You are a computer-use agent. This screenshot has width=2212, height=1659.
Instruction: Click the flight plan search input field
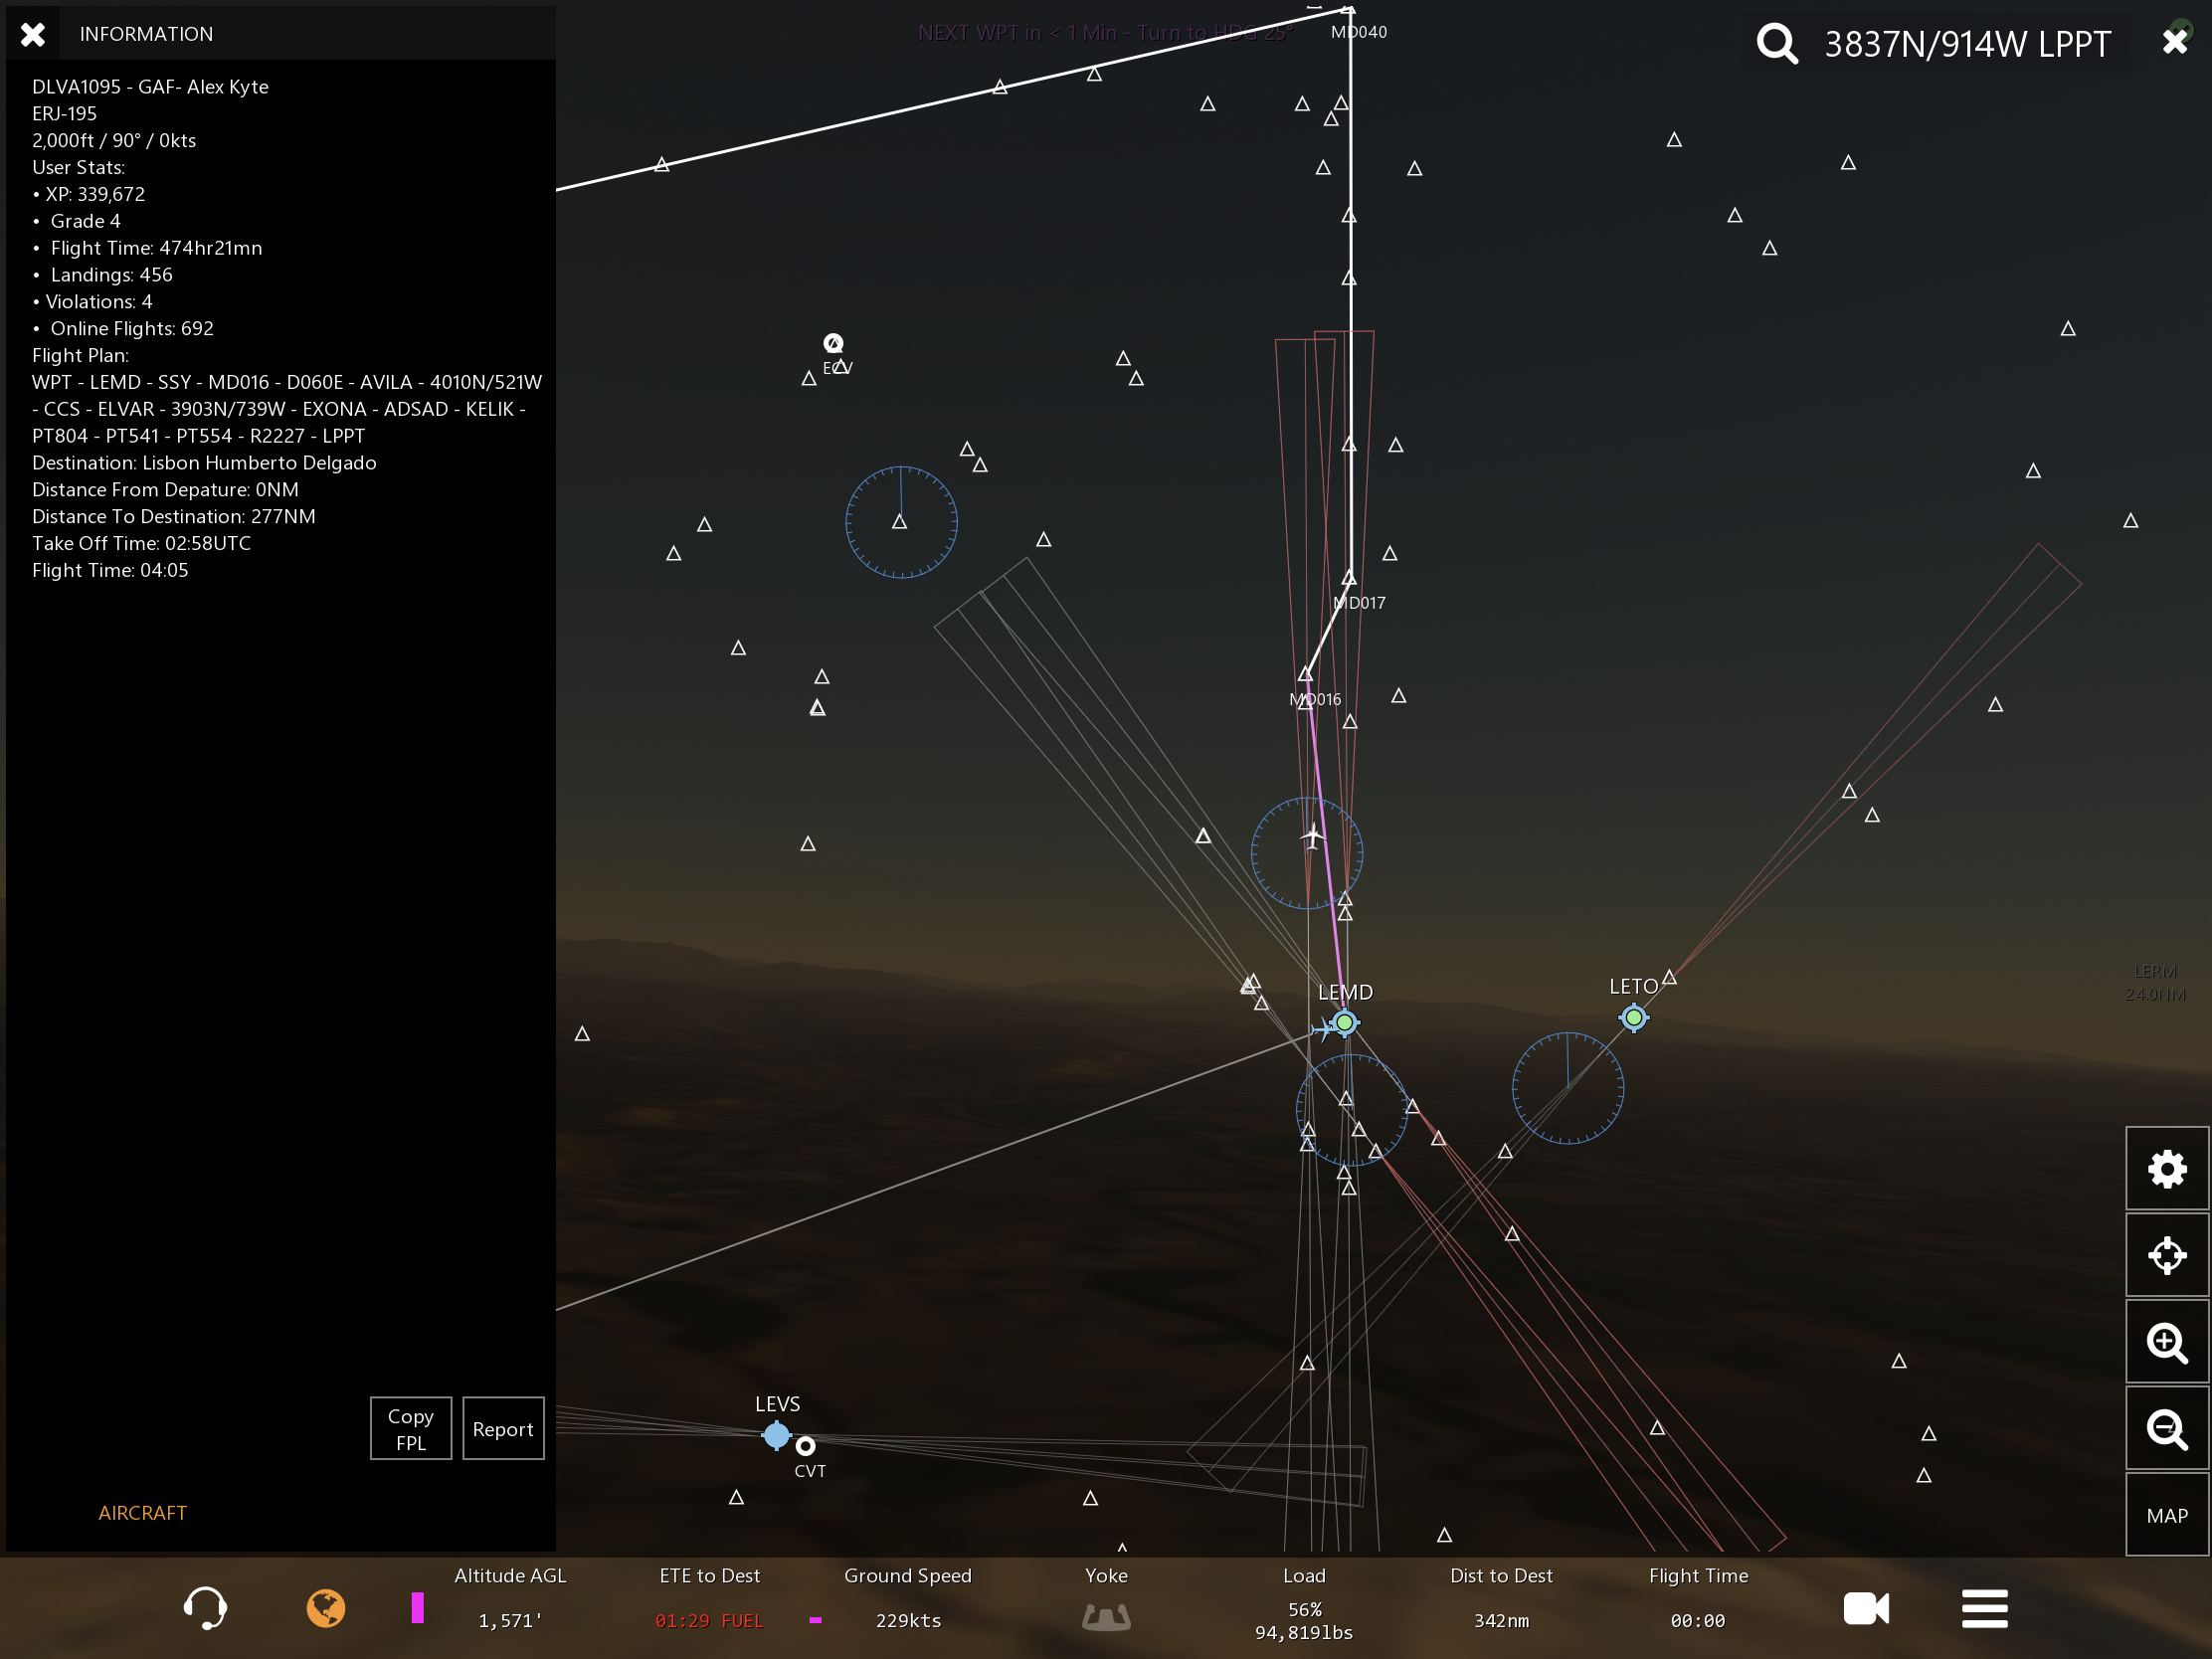click(x=1966, y=43)
